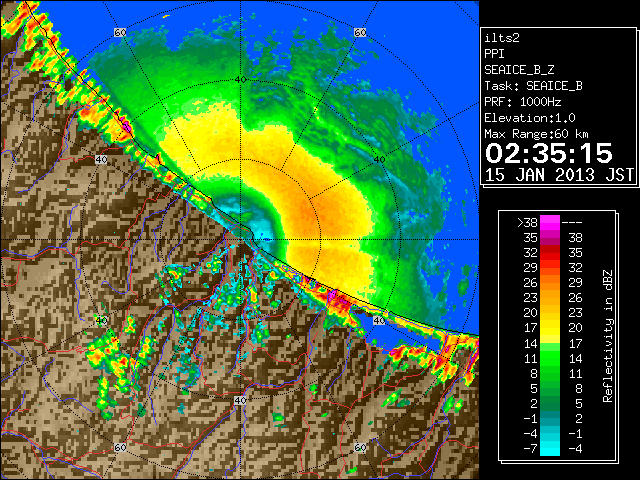Select the "Task: SEAICE_B" line

(533, 86)
